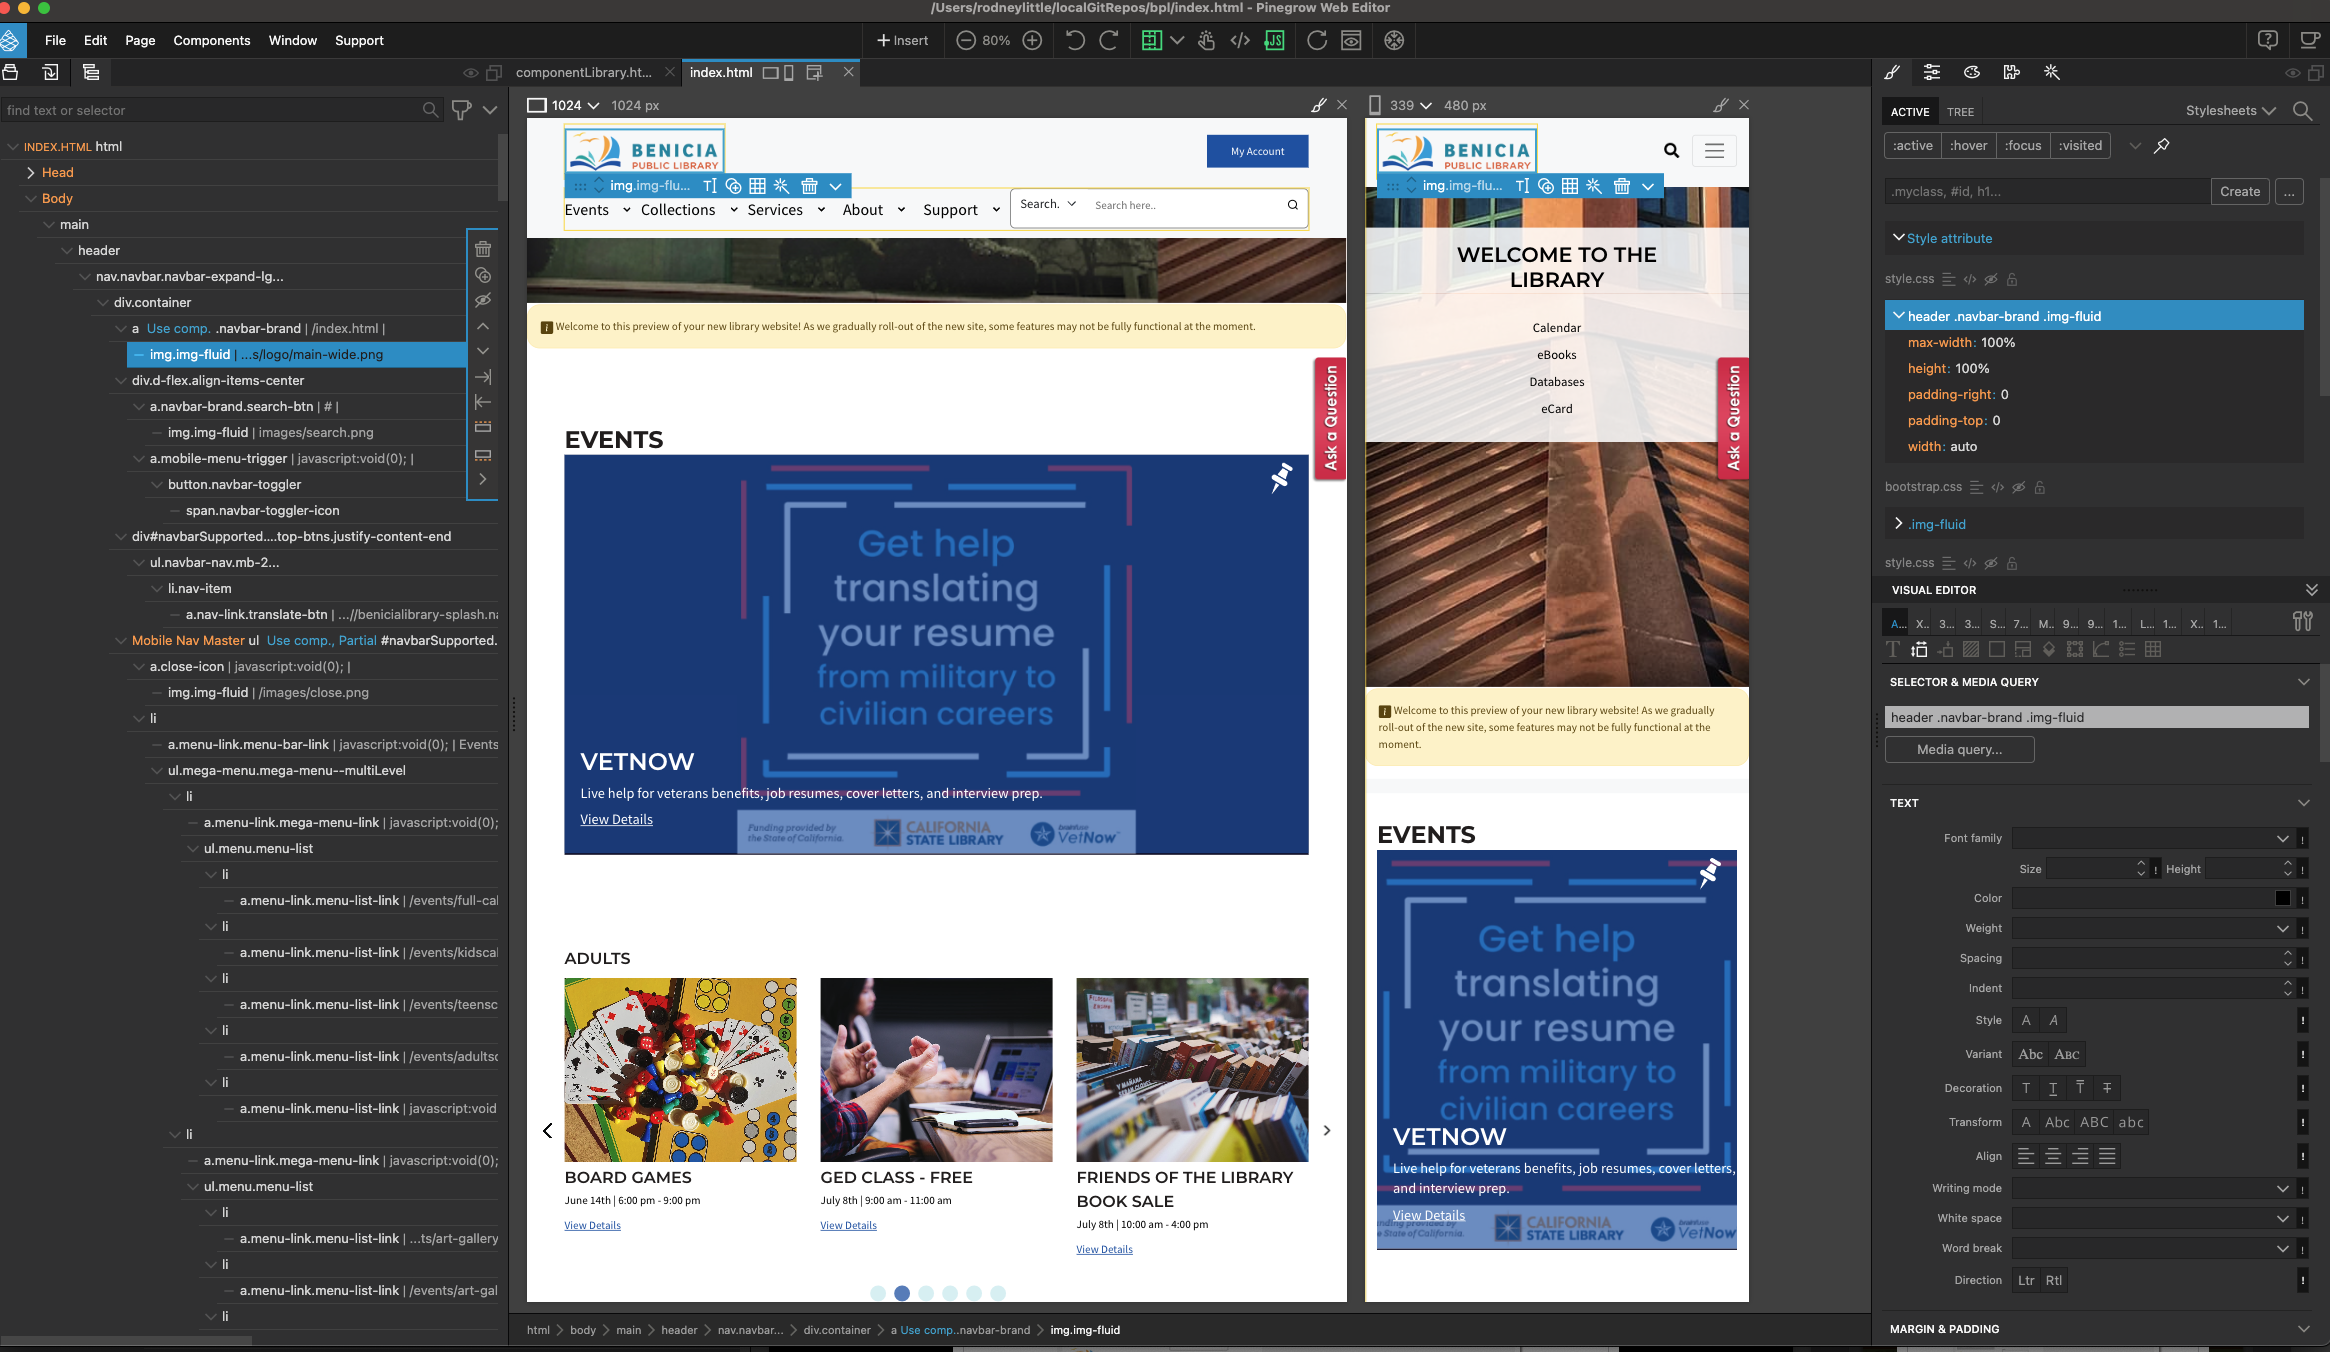Screen dimensions: 2330x1352
Task: Switch to the componentLibrary.ht tab
Action: [583, 72]
